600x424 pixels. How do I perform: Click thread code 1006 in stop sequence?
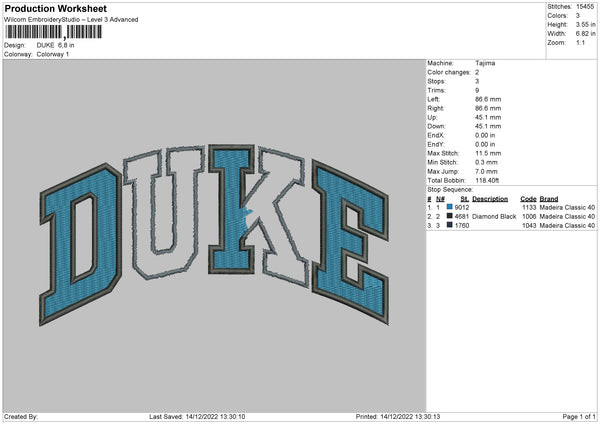pos(529,216)
